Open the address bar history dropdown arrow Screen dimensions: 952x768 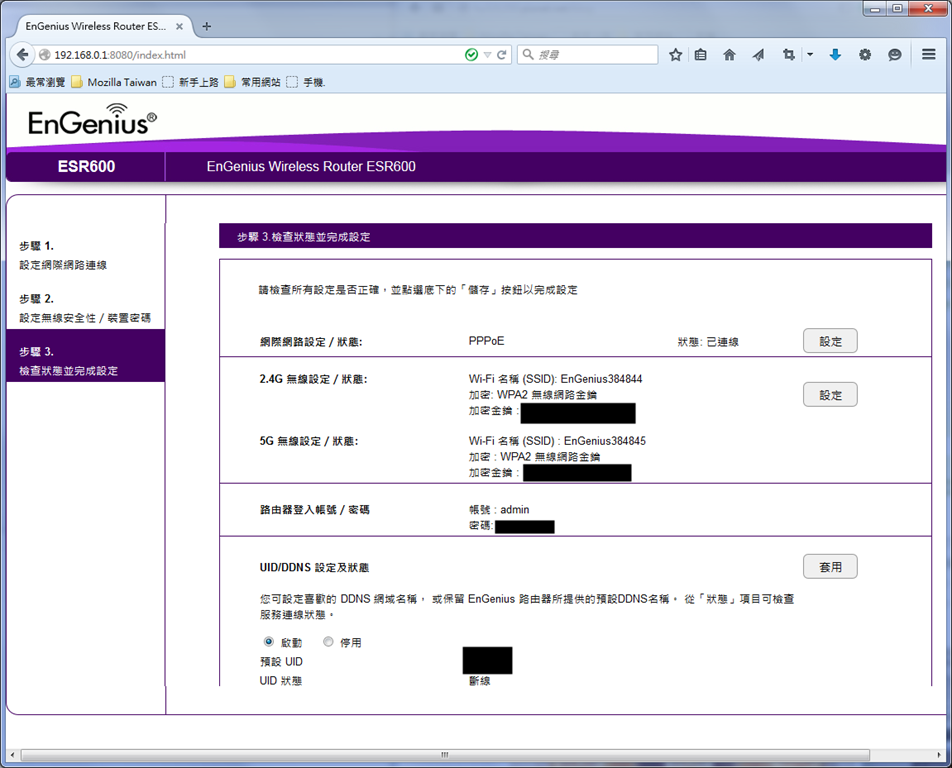487,55
